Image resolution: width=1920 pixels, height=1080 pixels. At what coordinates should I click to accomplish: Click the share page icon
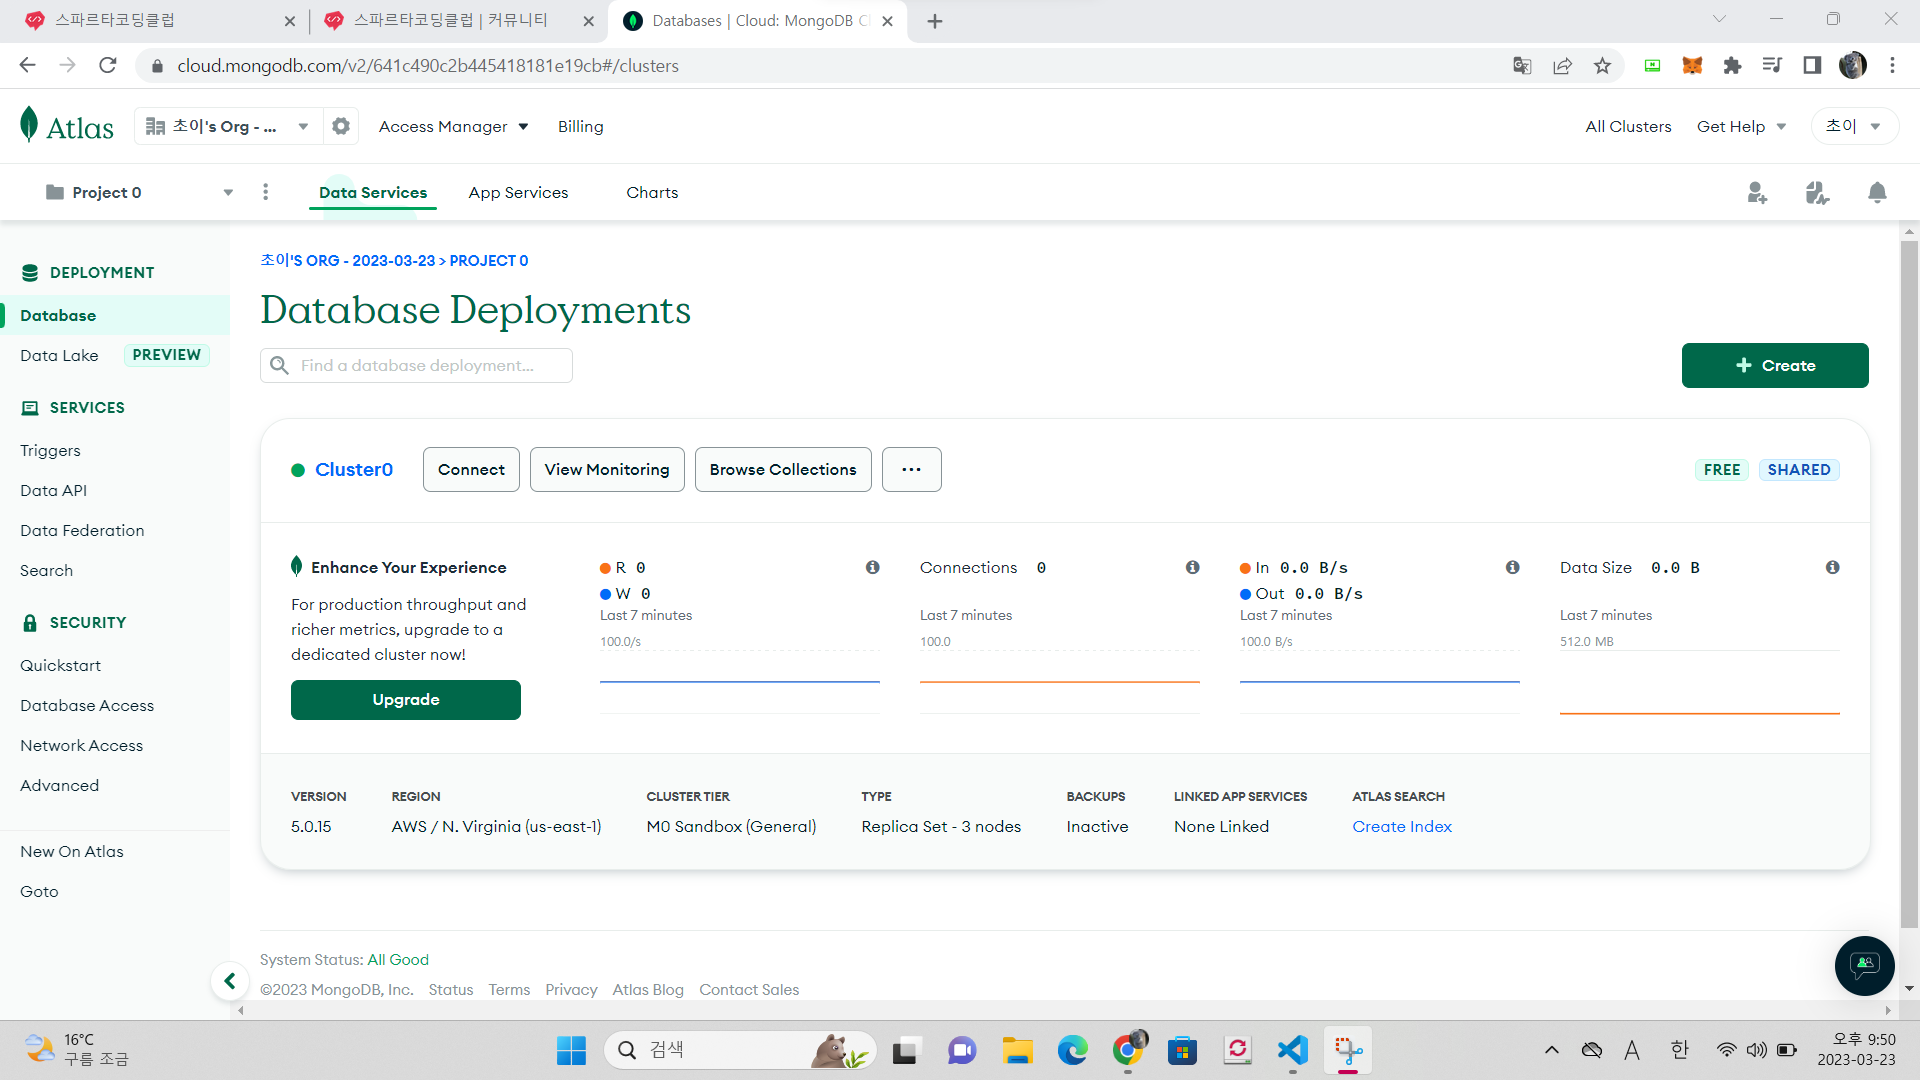(1562, 66)
